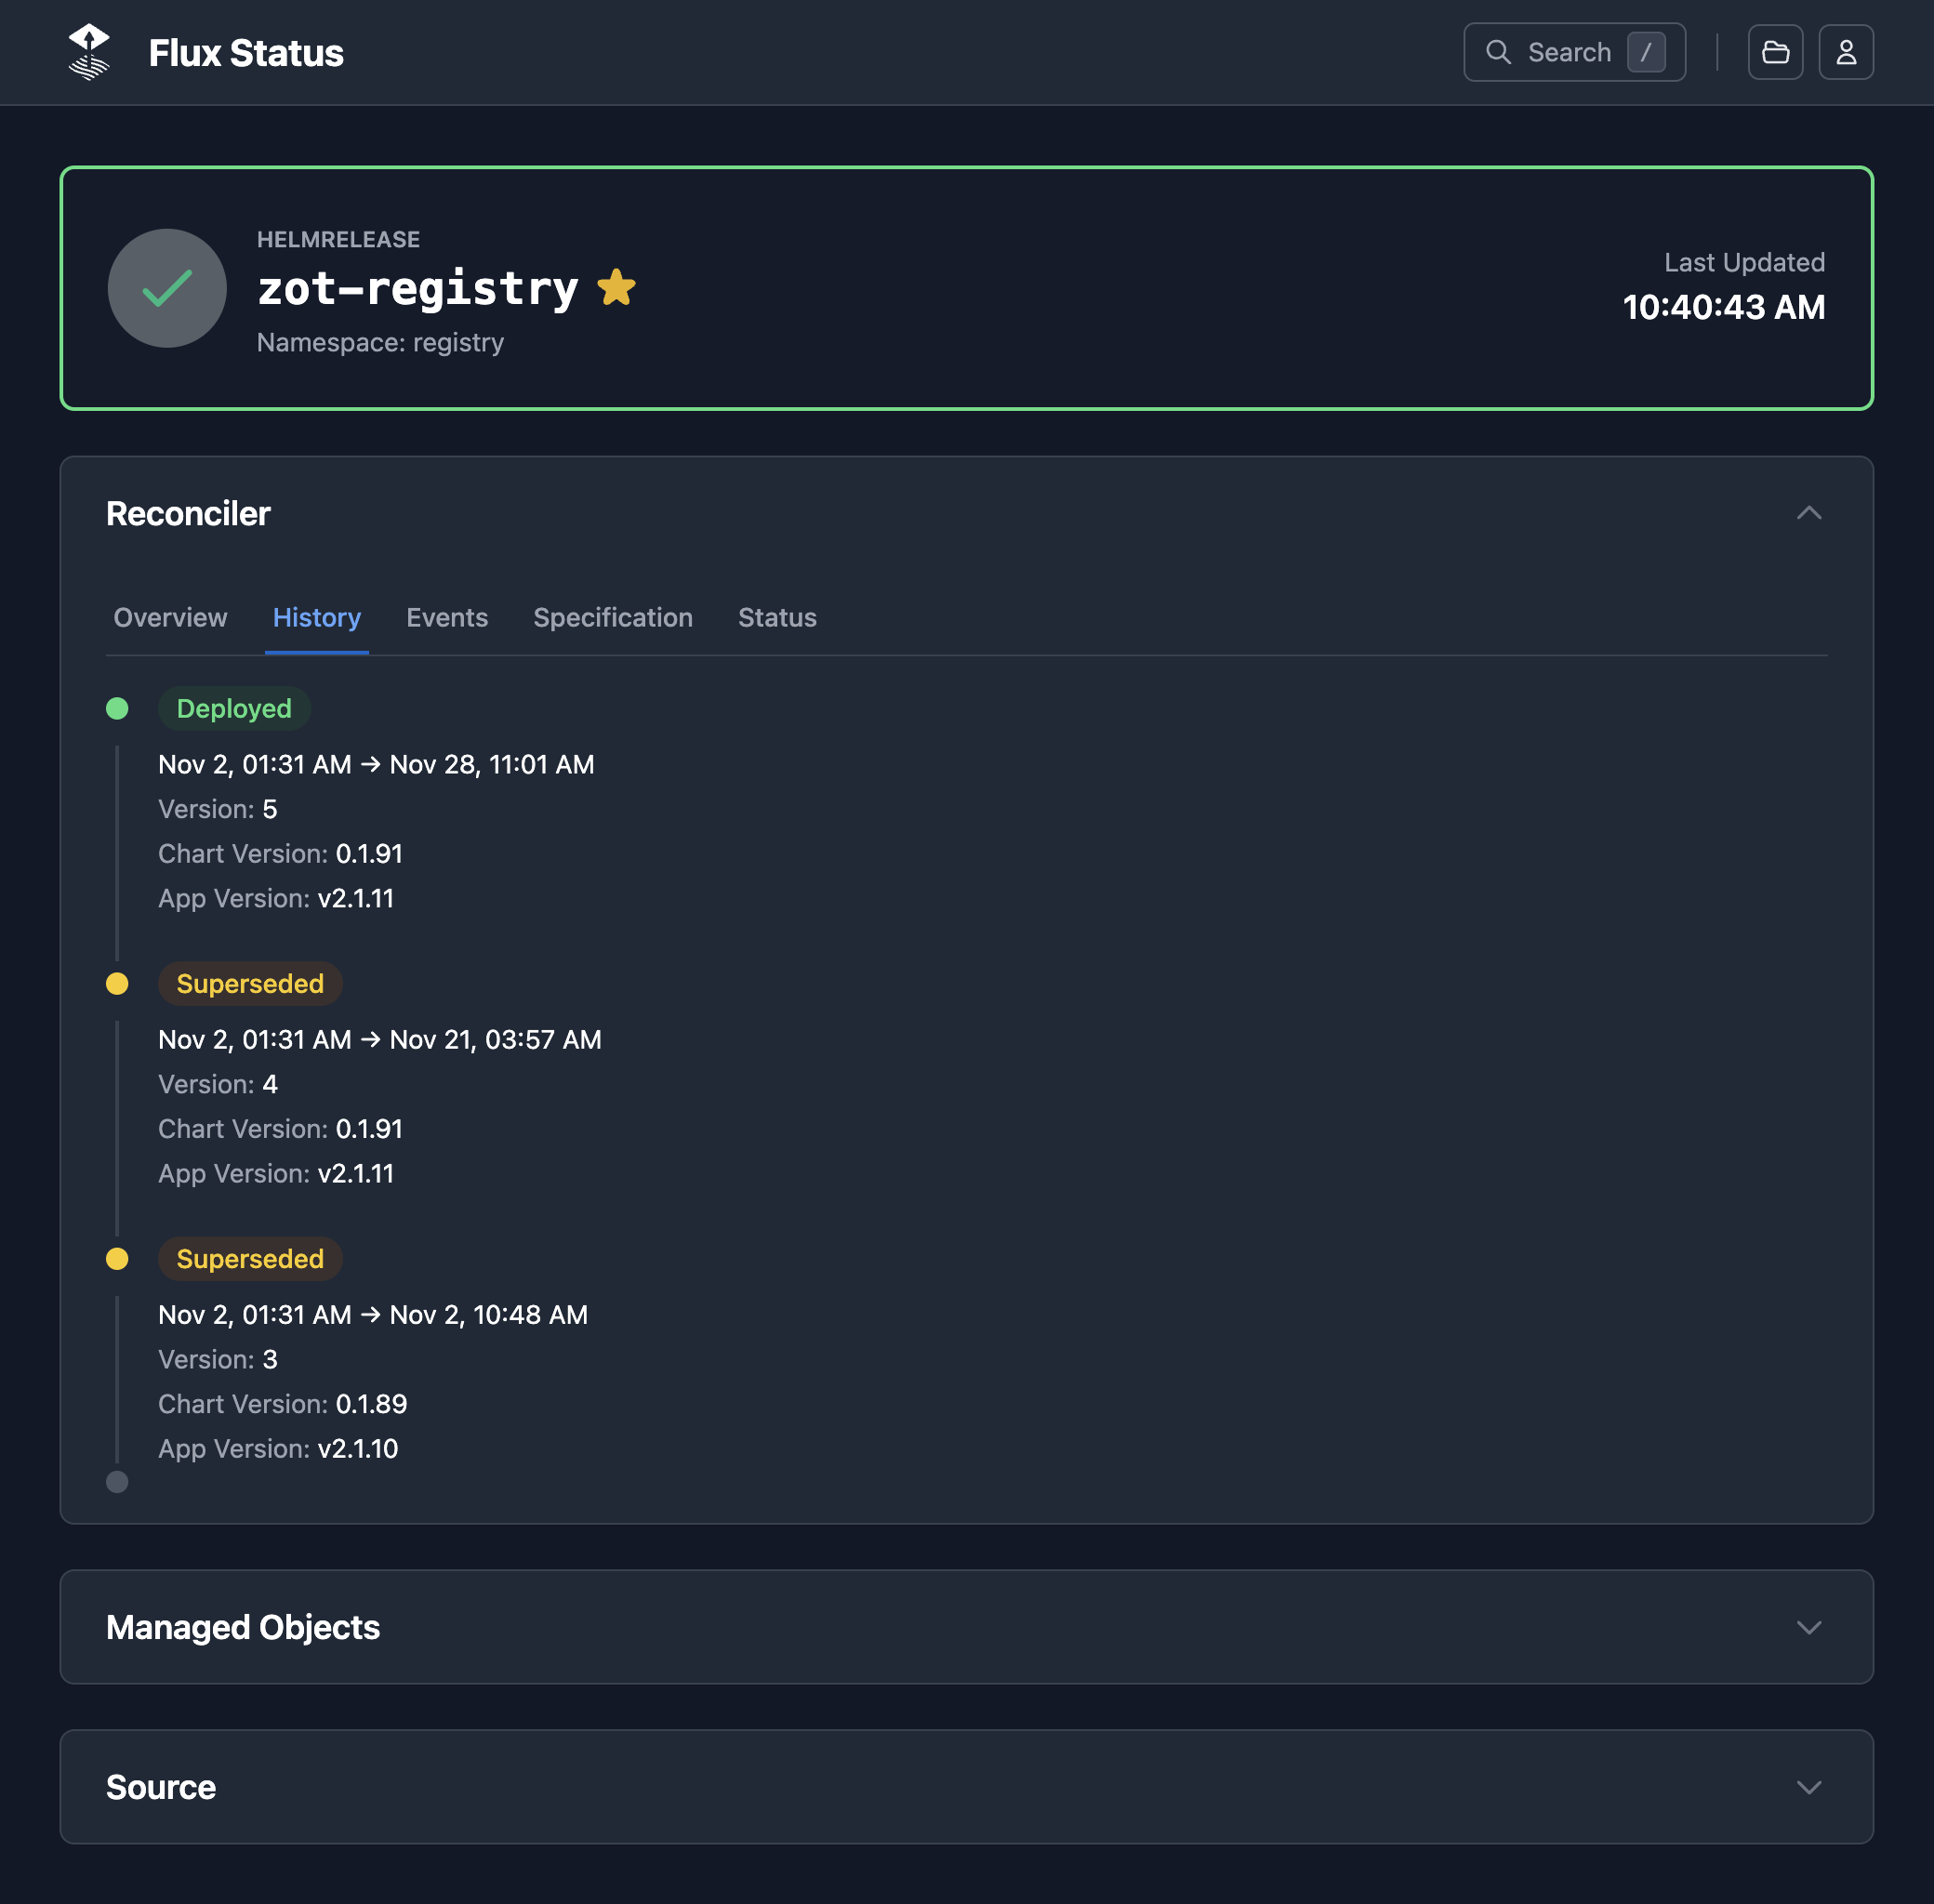This screenshot has height=1904, width=1934.
Task: Click the Deployed status badge
Action: click(234, 709)
